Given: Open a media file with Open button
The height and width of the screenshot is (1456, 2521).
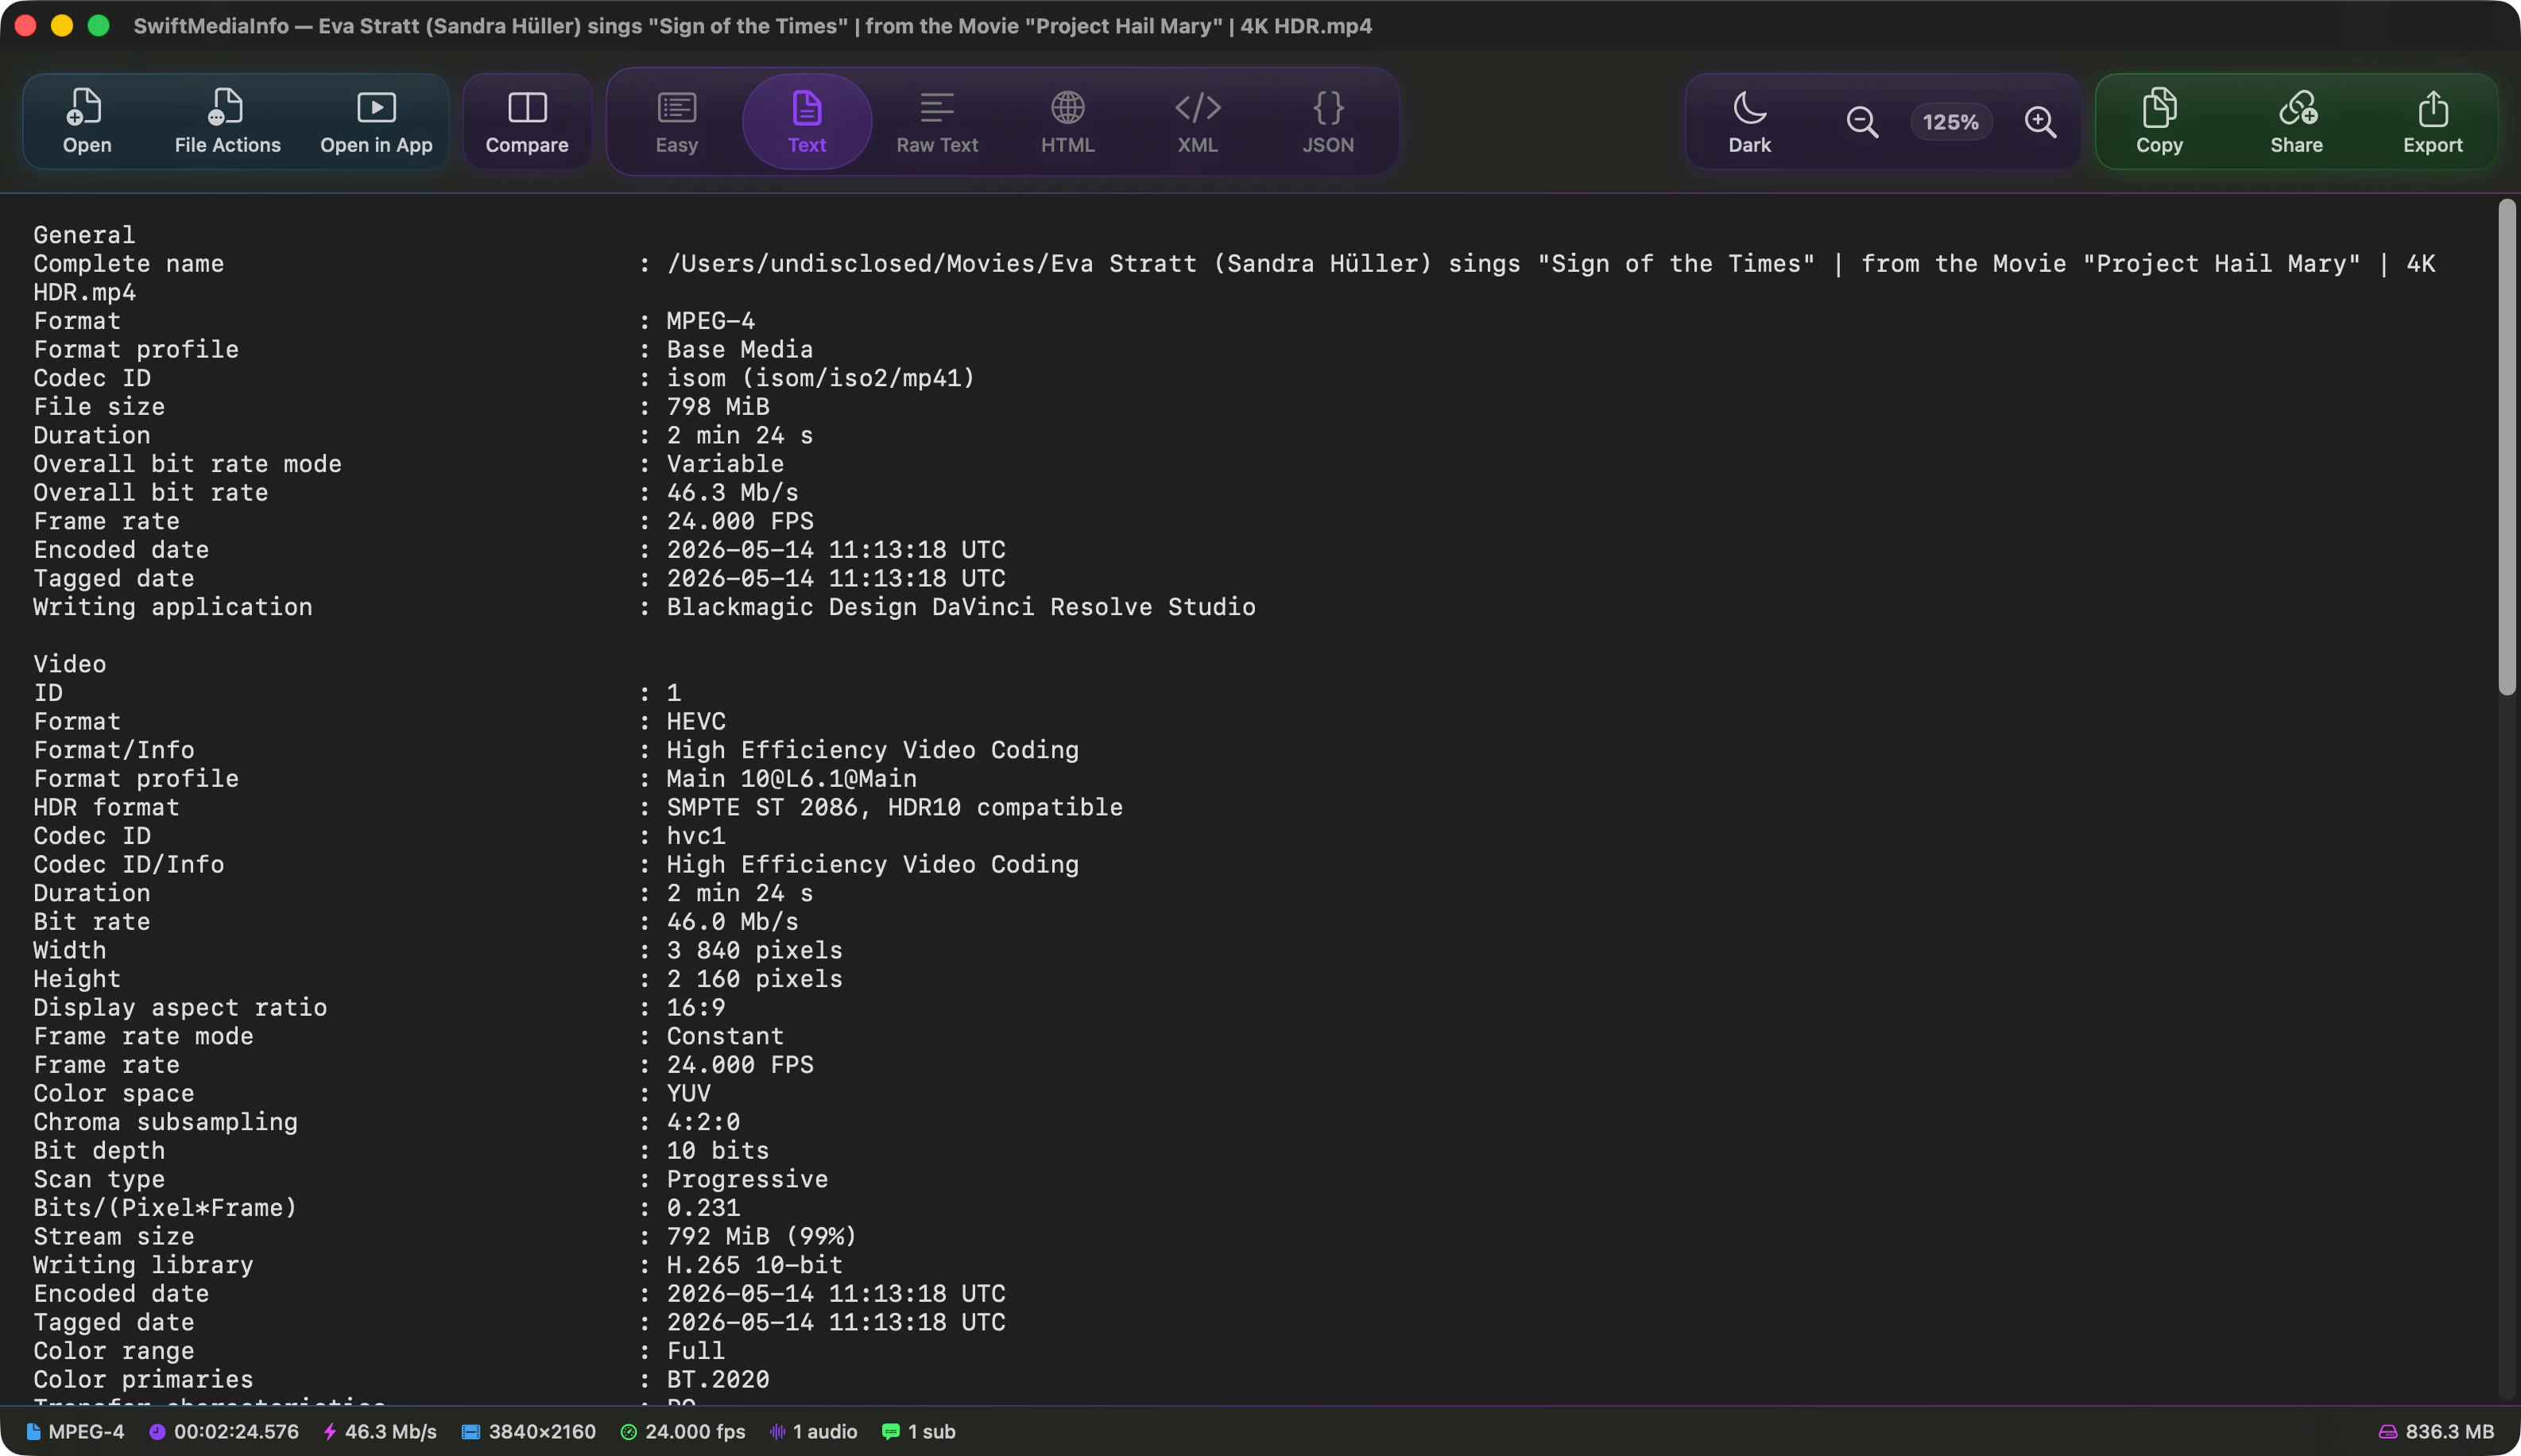Looking at the screenshot, I should pos(87,121).
